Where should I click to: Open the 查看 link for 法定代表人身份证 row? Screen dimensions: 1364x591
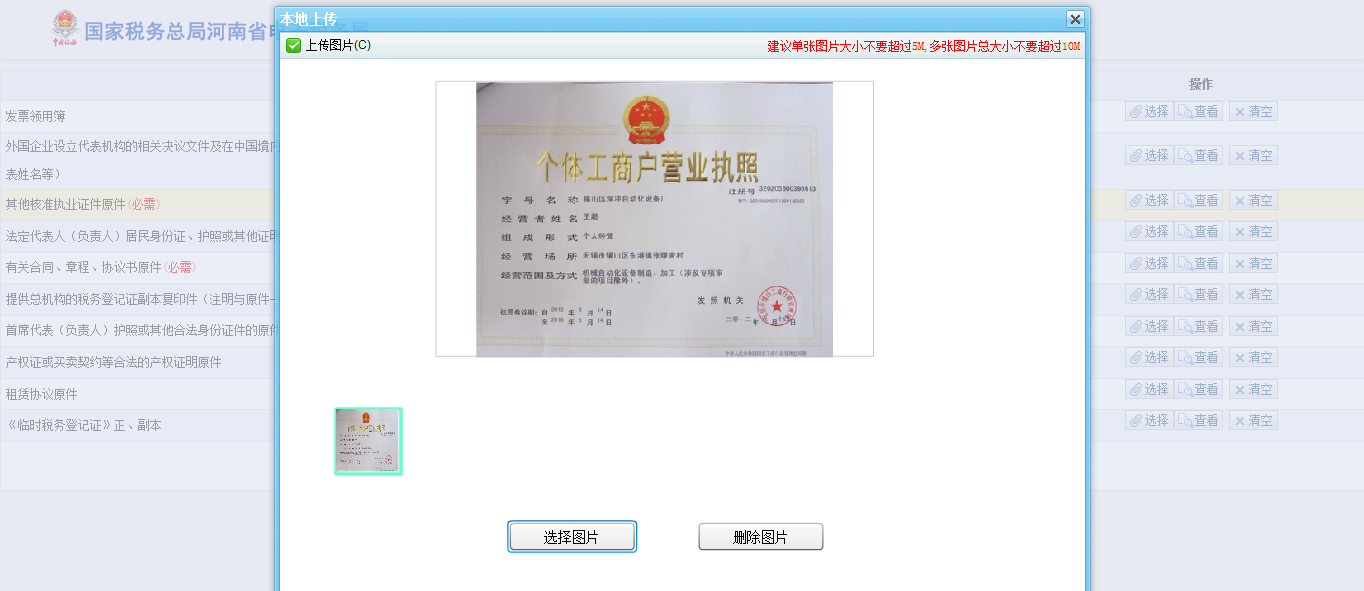point(1198,230)
